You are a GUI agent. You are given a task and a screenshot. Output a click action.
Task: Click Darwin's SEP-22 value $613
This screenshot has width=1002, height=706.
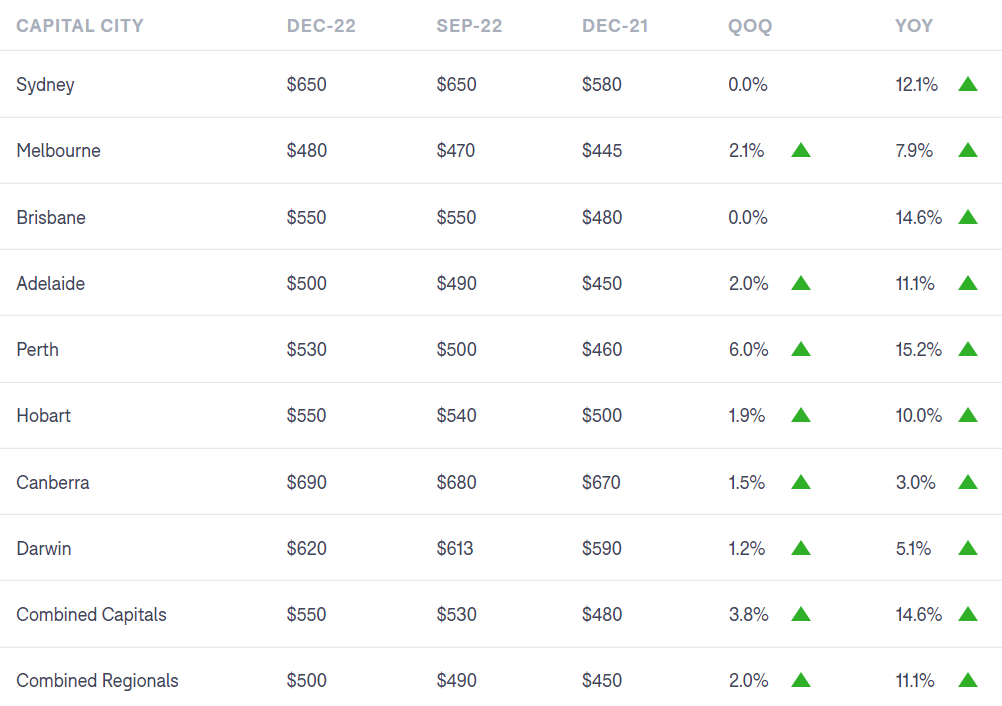point(455,548)
